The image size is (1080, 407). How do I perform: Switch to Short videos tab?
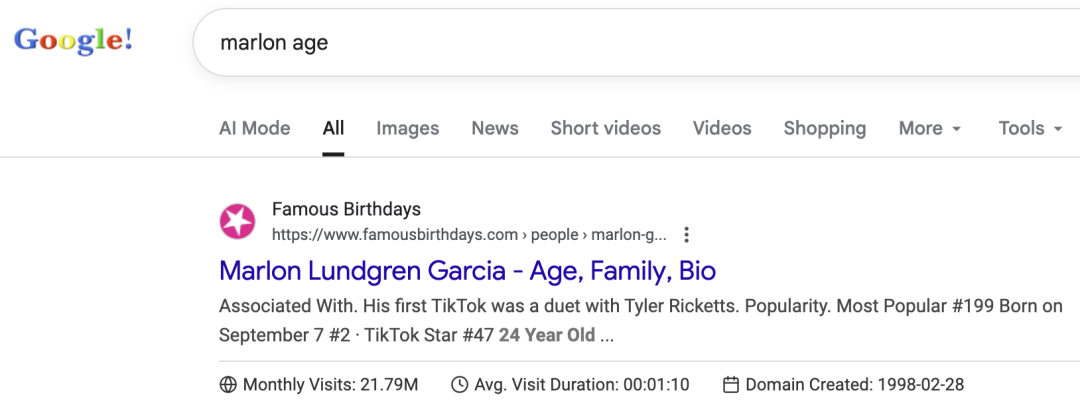606,128
